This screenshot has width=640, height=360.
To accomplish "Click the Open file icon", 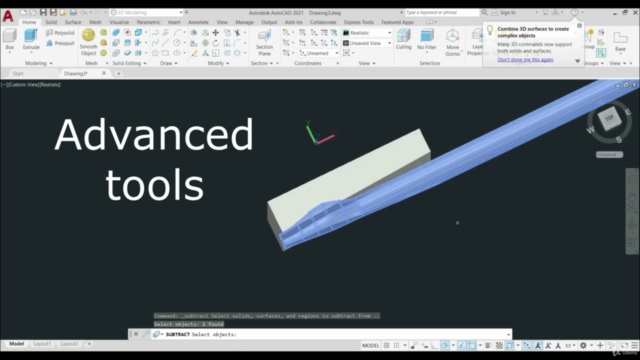I will tap(33, 13).
